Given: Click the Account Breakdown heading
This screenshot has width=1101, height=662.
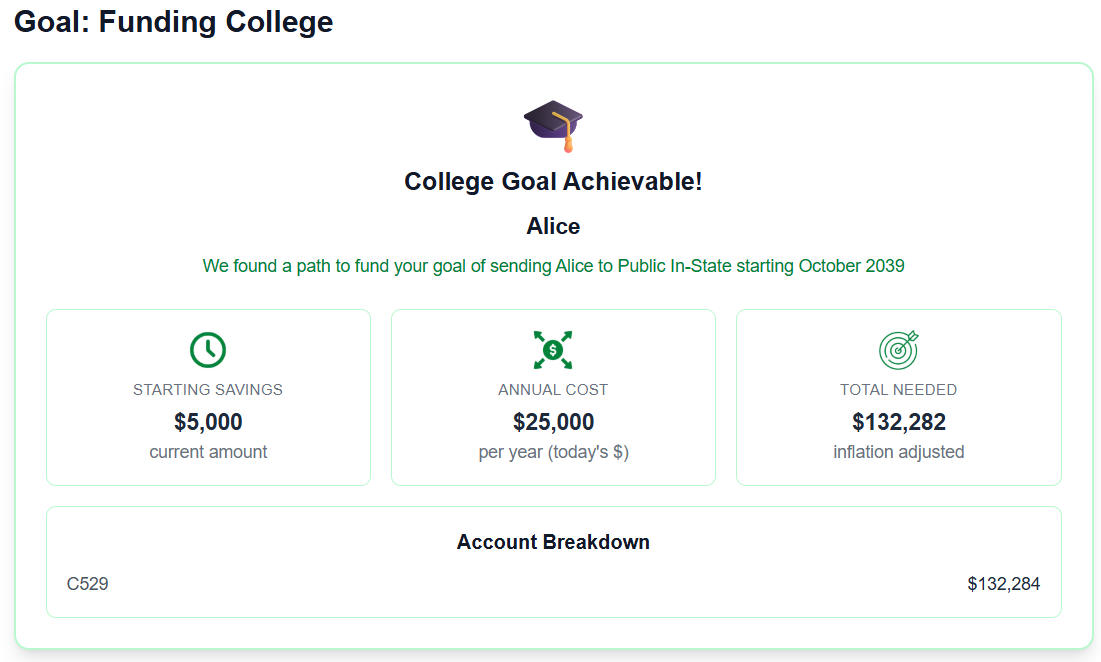Looking at the screenshot, I should click(553, 542).
